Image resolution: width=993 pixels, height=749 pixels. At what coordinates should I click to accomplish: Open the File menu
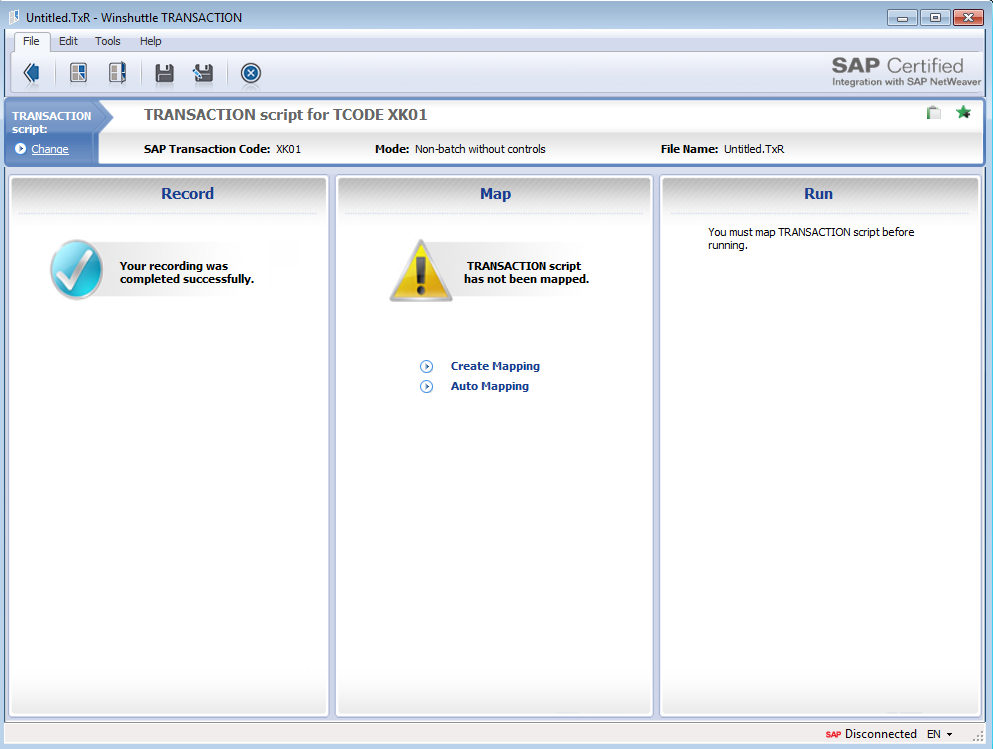click(x=31, y=41)
